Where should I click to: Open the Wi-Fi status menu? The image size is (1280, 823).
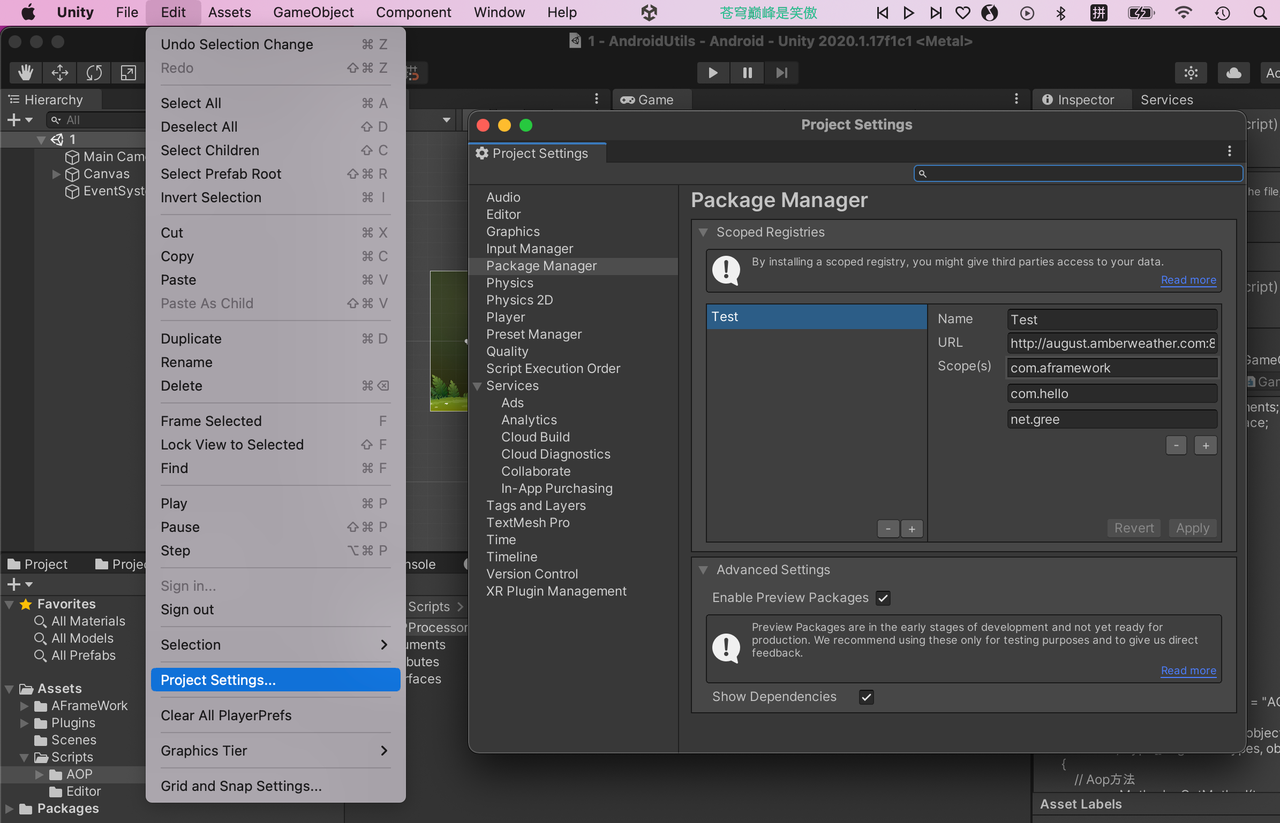[1184, 13]
